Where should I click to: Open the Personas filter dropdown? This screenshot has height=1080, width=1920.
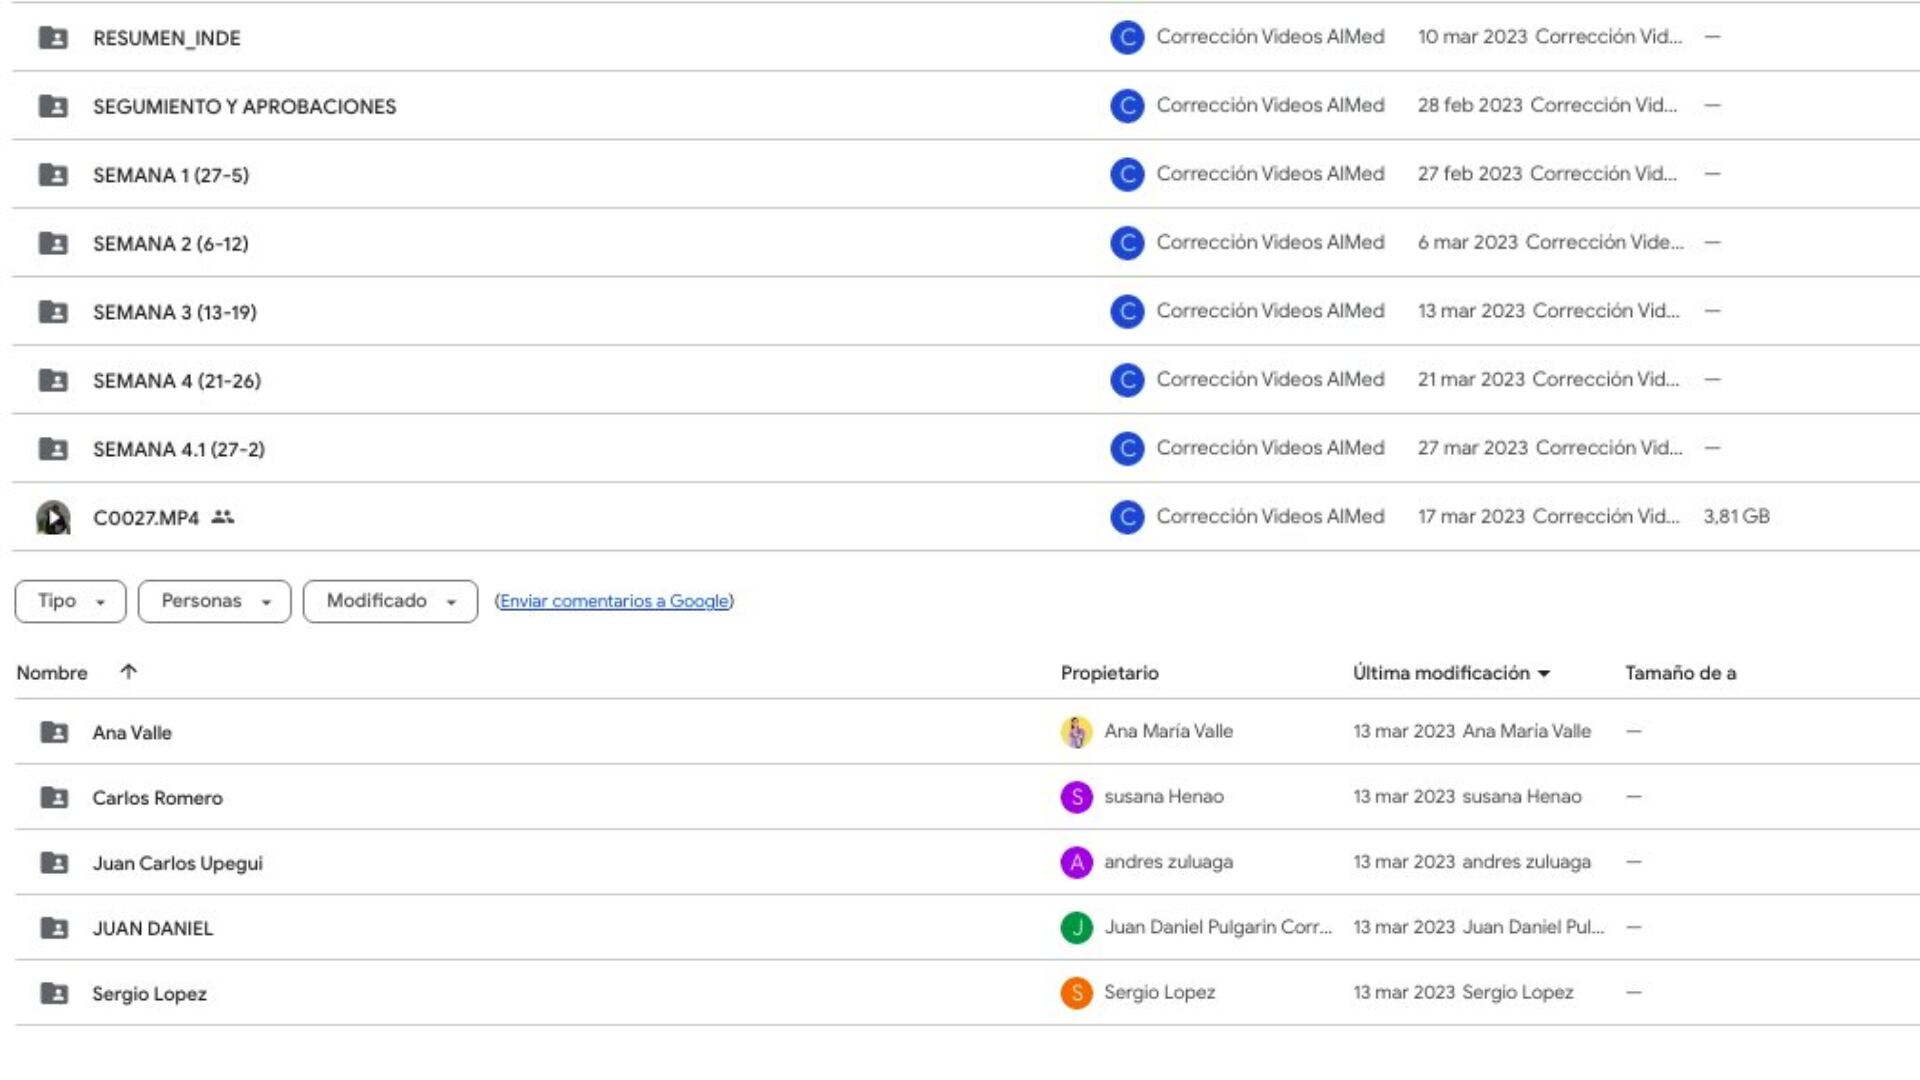(214, 601)
